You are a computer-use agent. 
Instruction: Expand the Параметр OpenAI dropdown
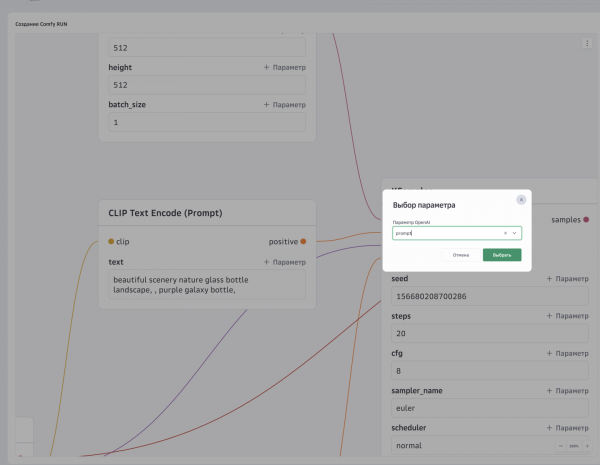pyautogui.click(x=514, y=233)
